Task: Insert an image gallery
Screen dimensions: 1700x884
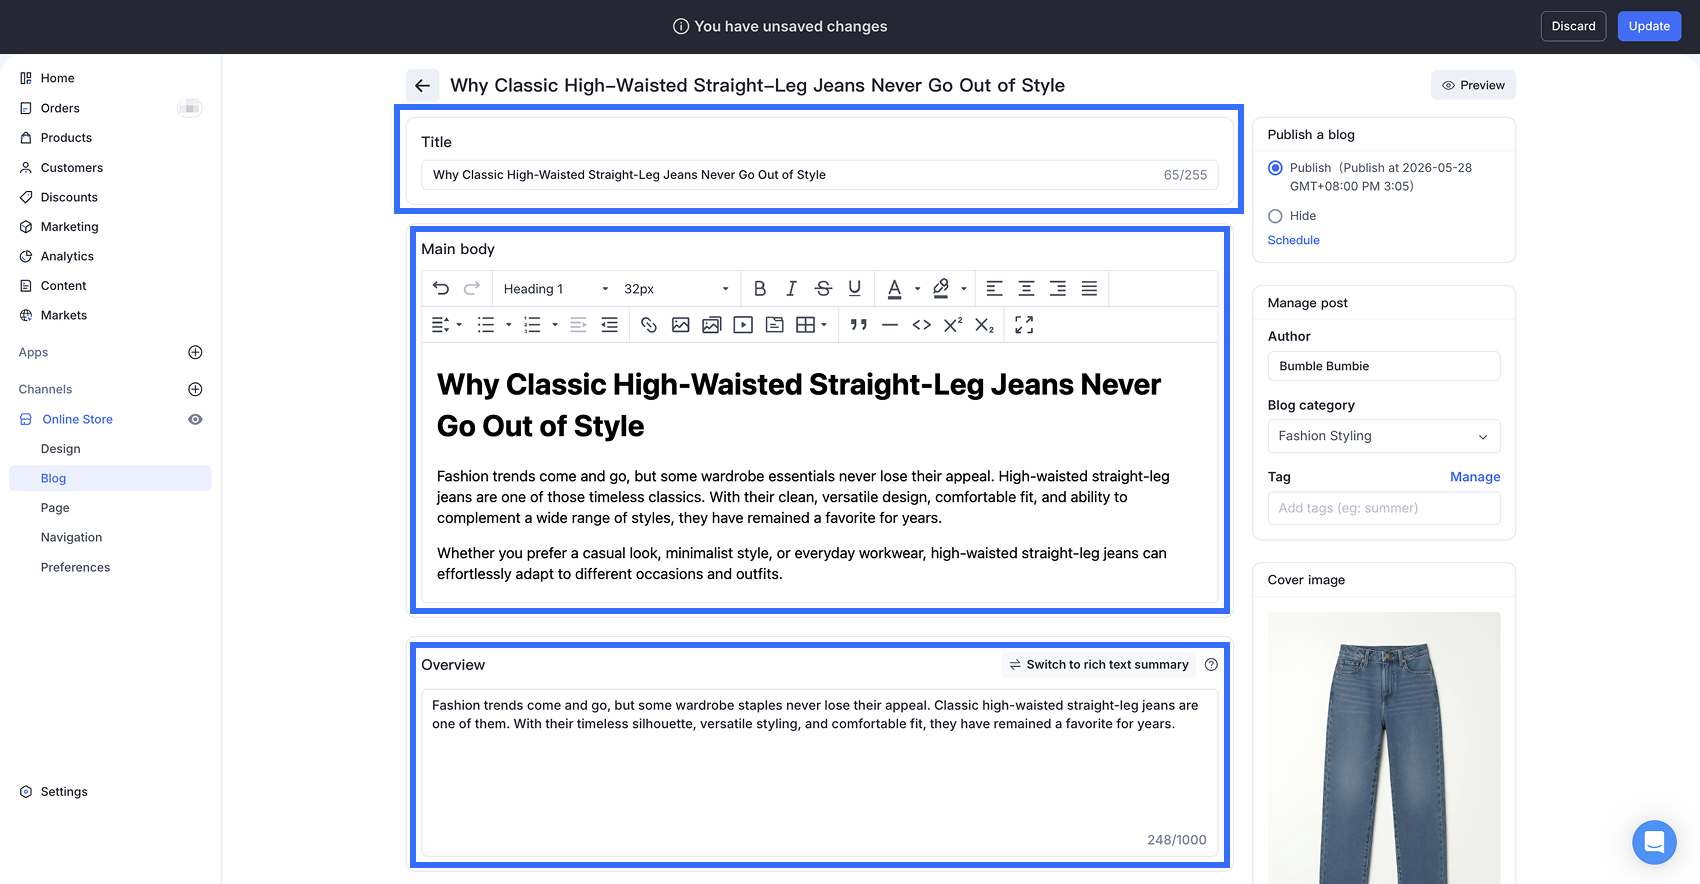Action: point(712,325)
